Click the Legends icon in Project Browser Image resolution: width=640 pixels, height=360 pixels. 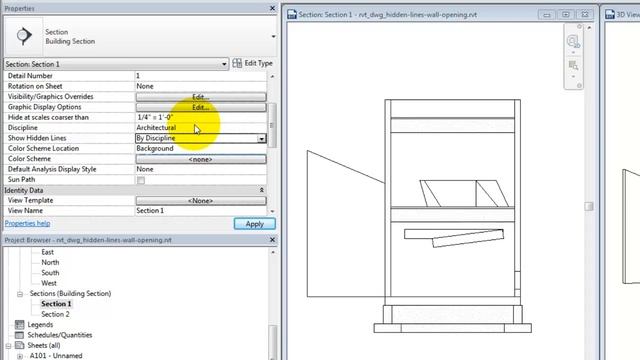click(19, 325)
